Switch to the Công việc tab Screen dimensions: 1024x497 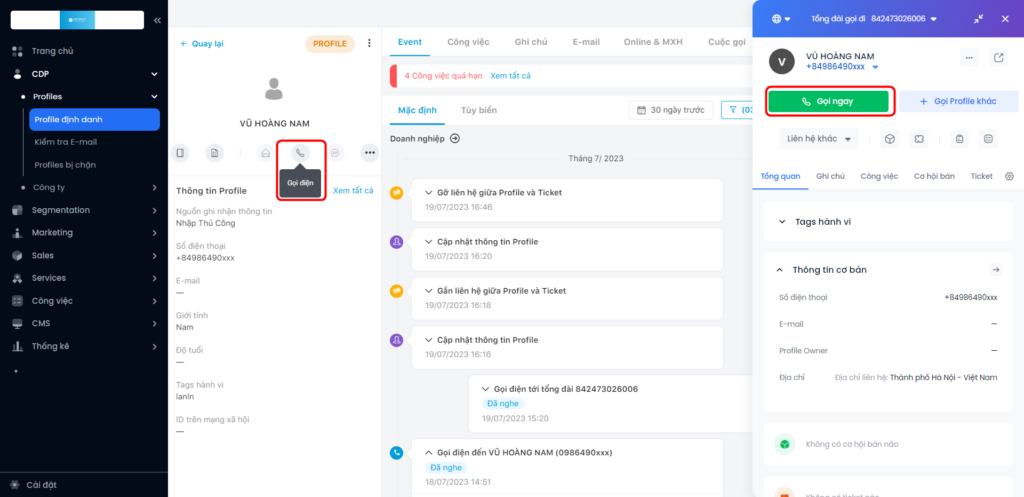click(468, 42)
